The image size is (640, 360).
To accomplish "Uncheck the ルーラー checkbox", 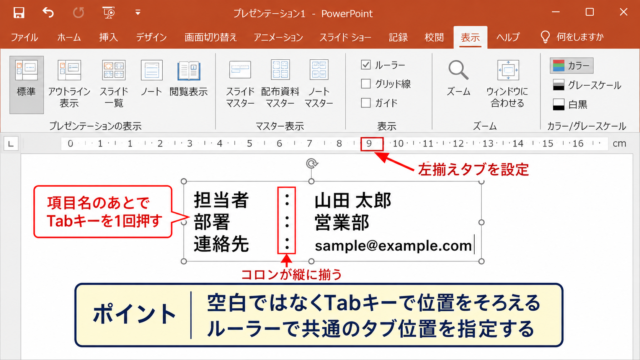I will point(366,65).
